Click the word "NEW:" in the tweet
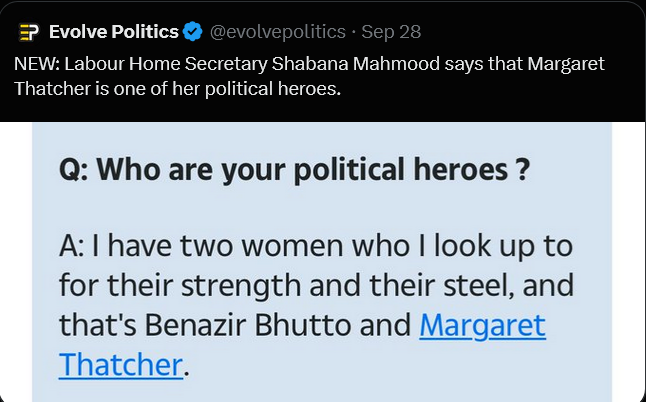Screen dimensions: 646x402 click(36, 64)
